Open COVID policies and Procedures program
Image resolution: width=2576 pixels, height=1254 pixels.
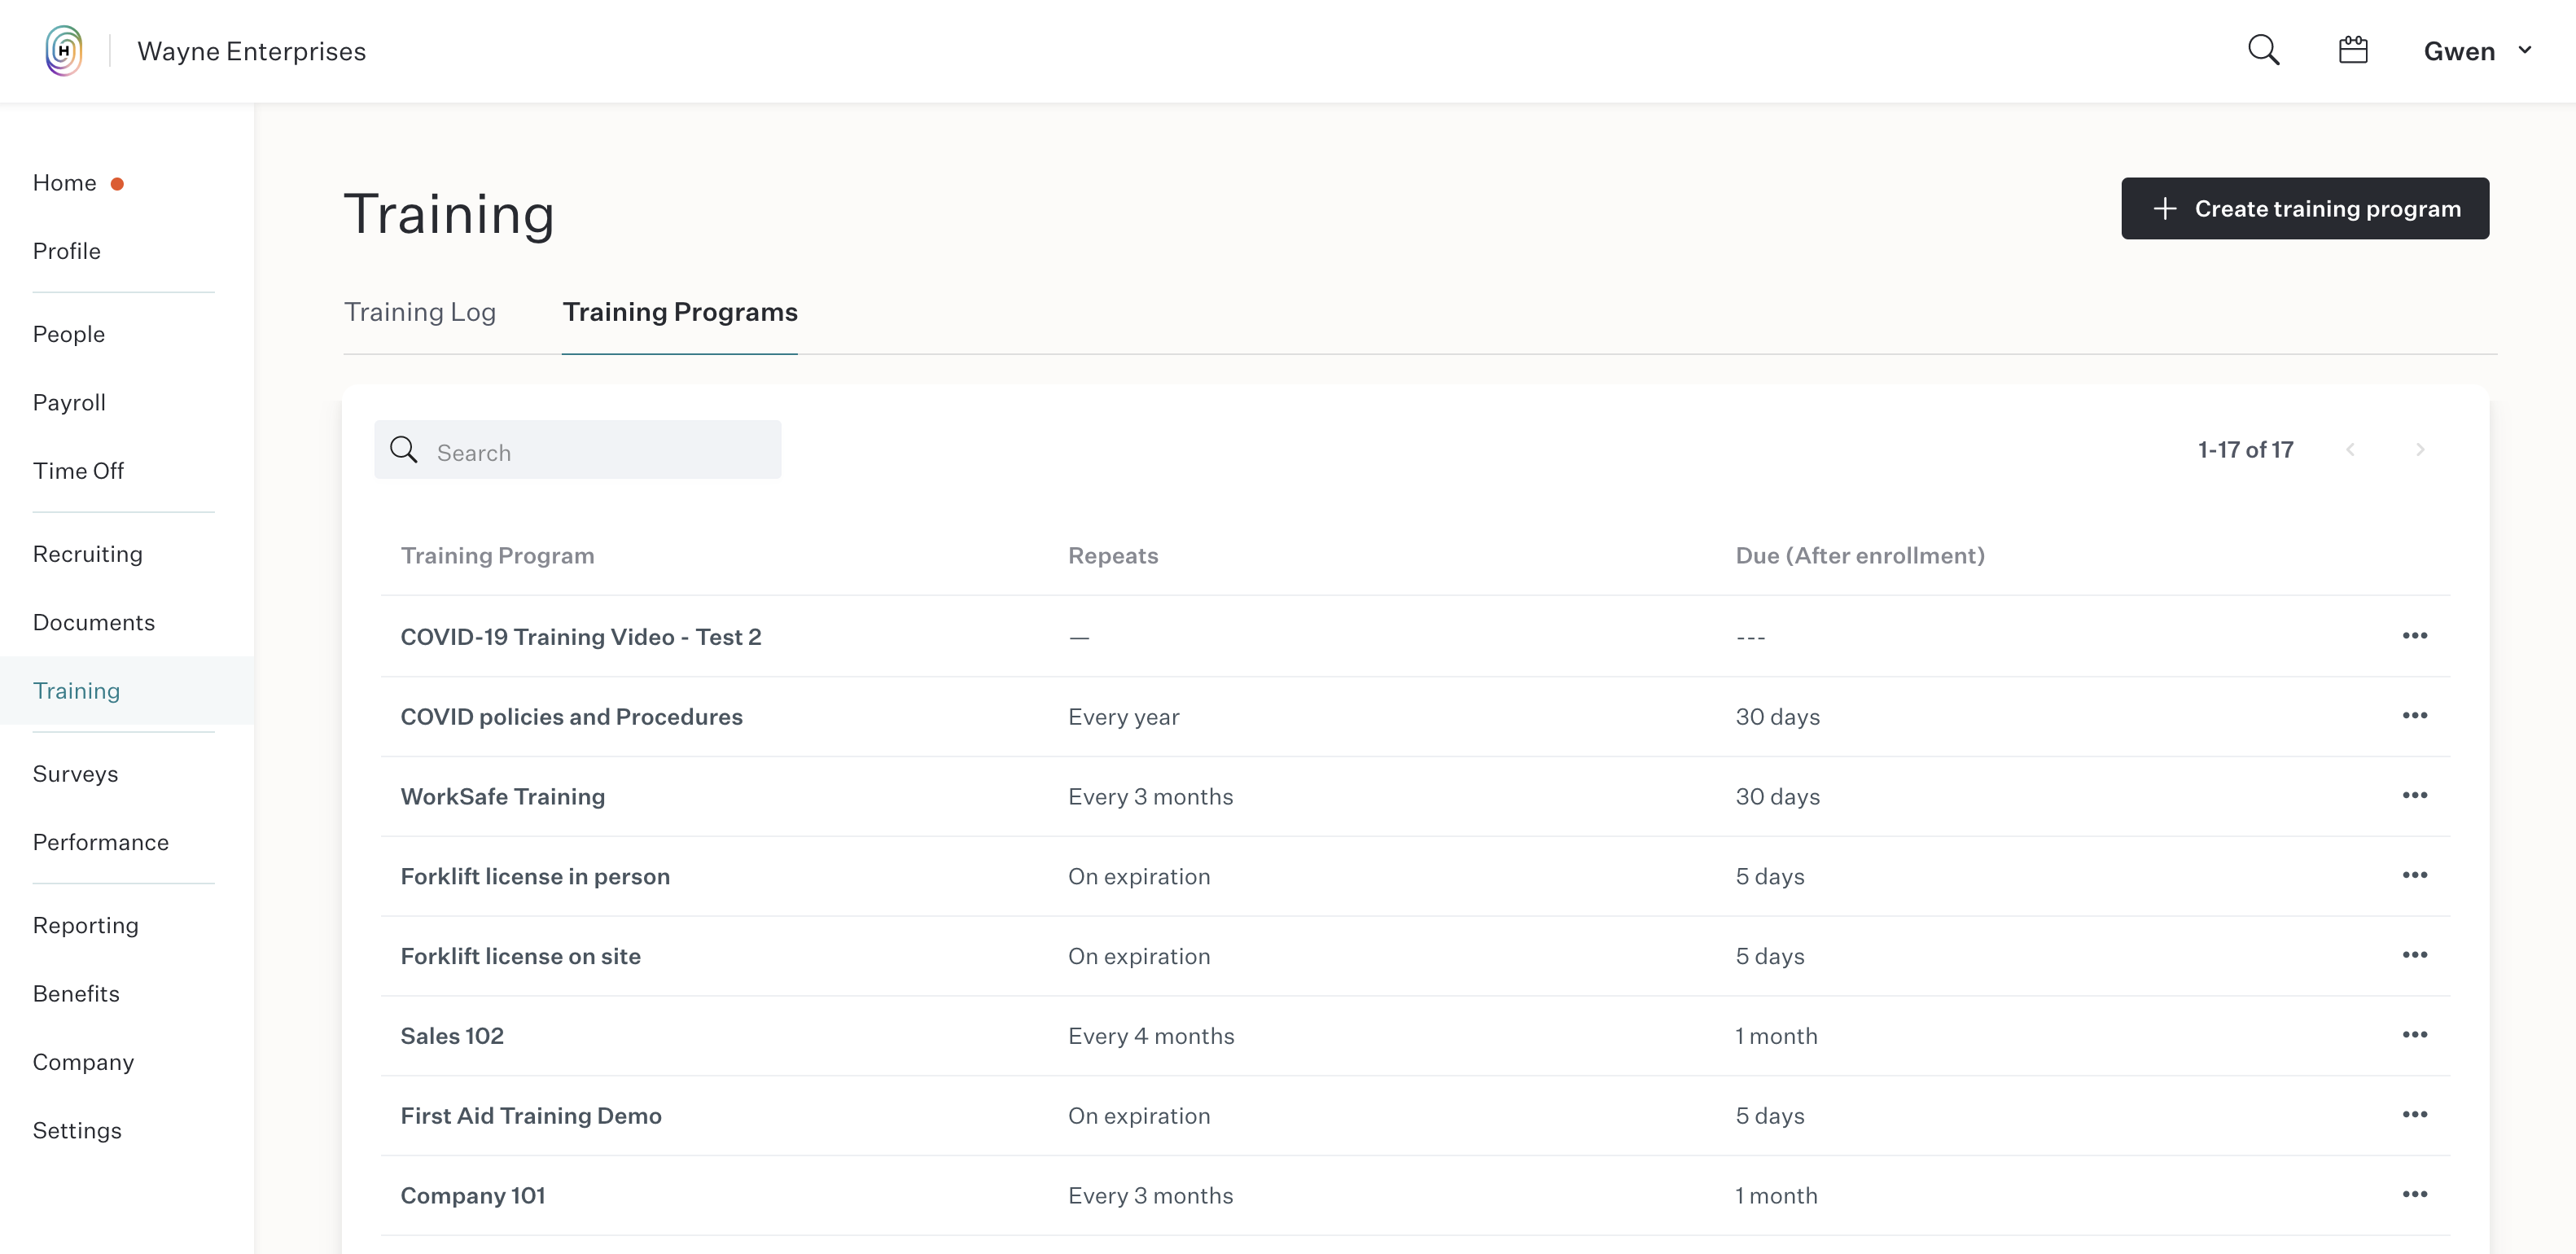(x=572, y=717)
